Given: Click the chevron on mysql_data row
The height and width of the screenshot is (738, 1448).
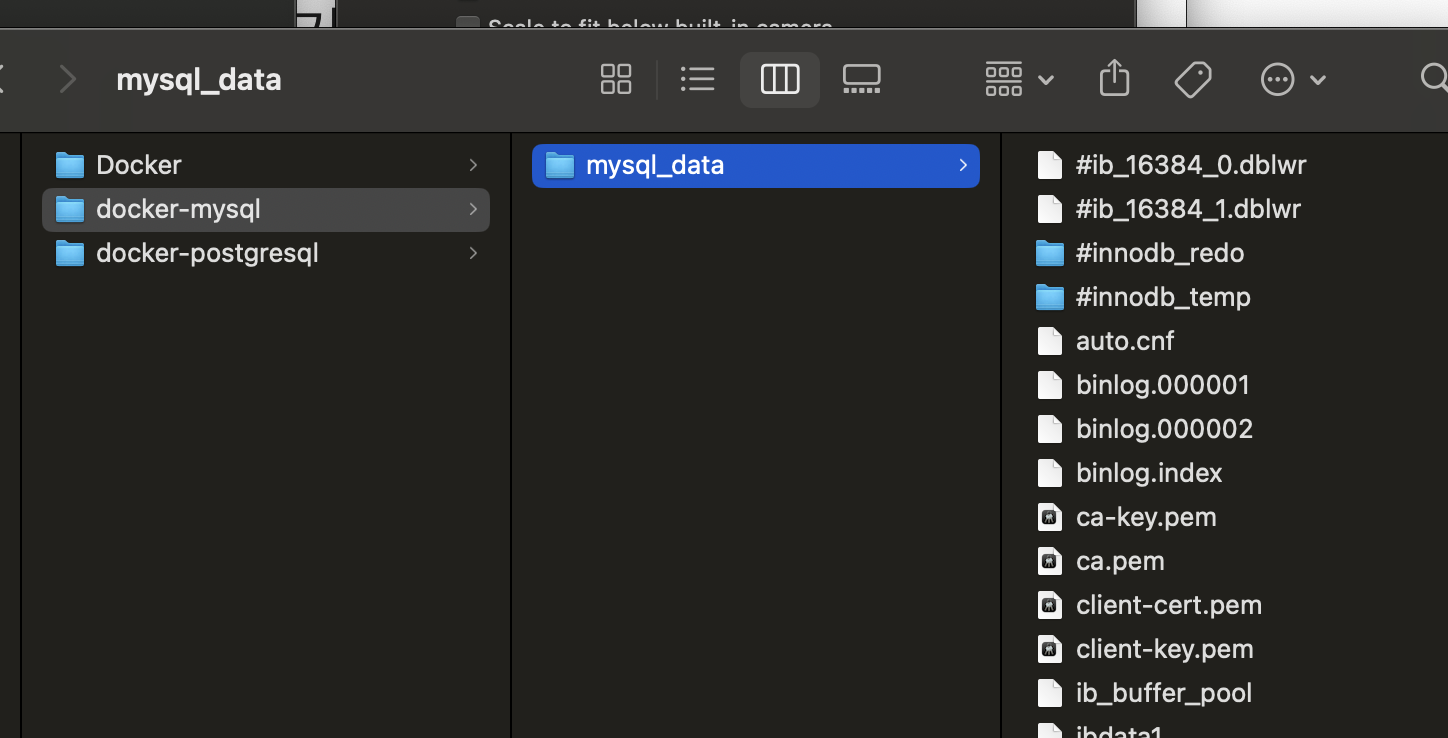Looking at the screenshot, I should pos(963,165).
